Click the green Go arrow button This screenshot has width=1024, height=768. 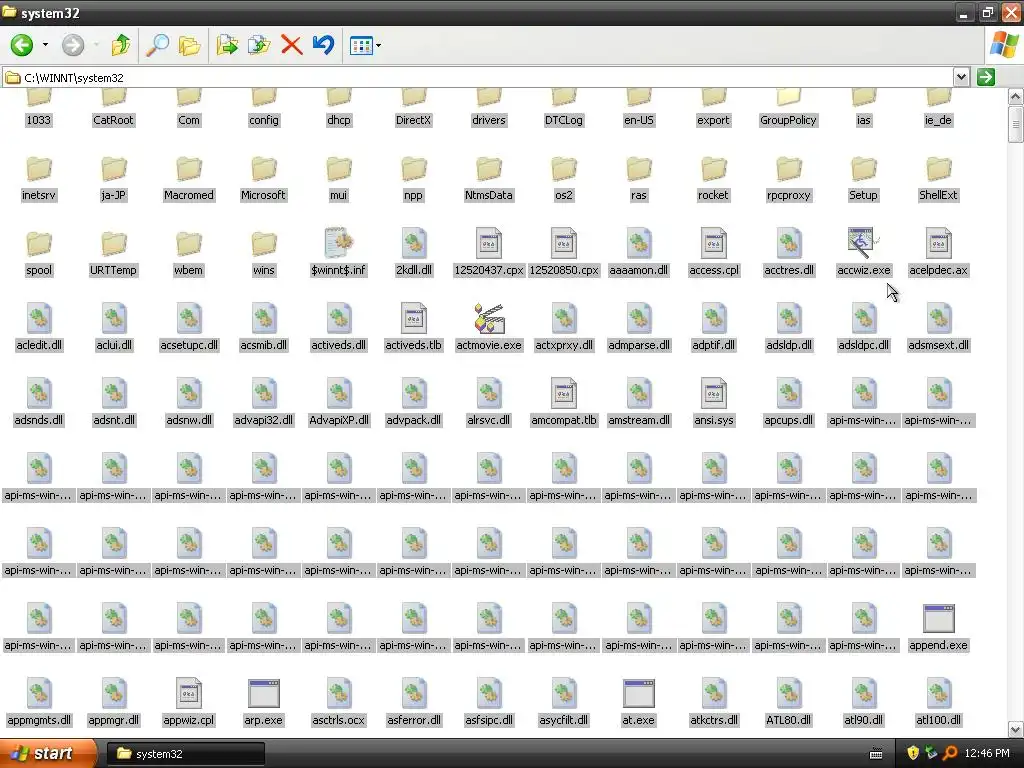pyautogui.click(x=986, y=77)
